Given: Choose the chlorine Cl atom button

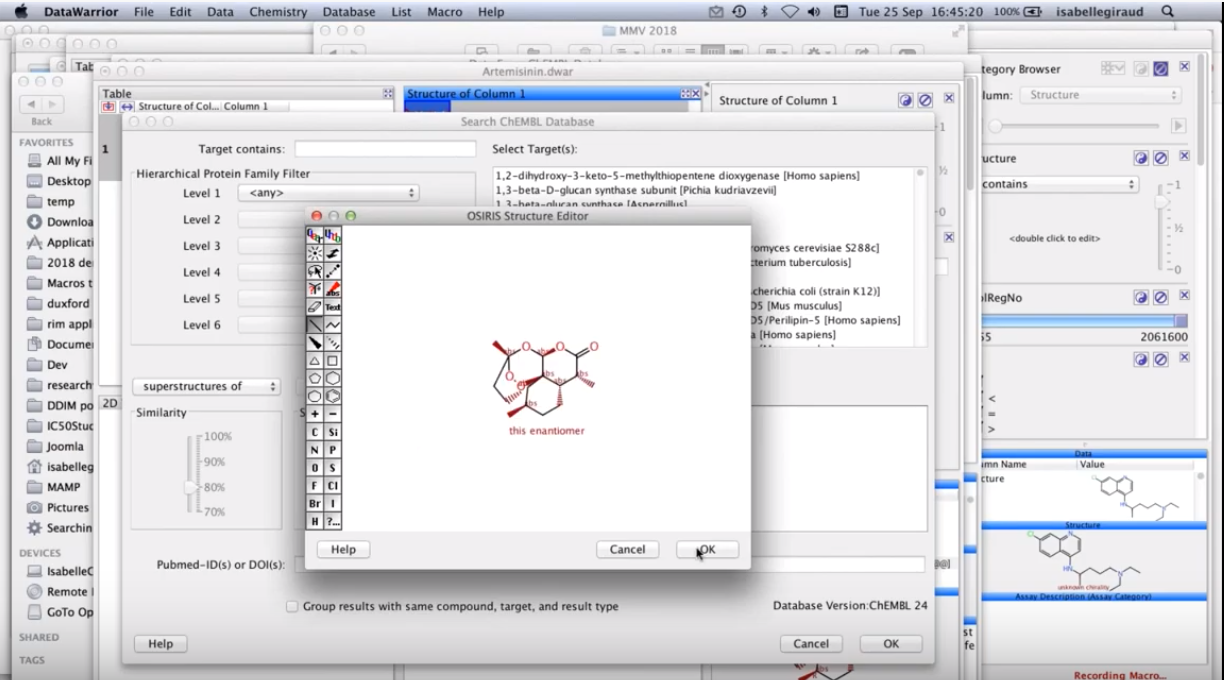Looking at the screenshot, I should pyautogui.click(x=333, y=485).
